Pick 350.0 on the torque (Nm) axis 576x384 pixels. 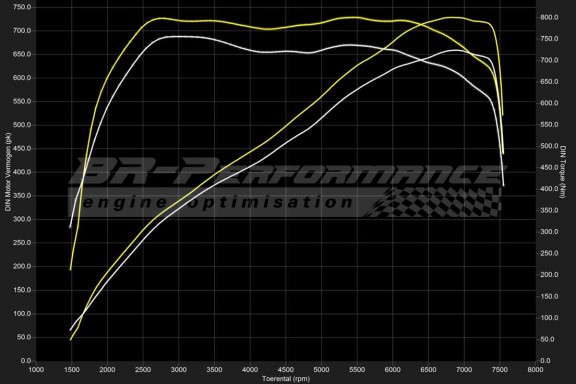click(549, 210)
